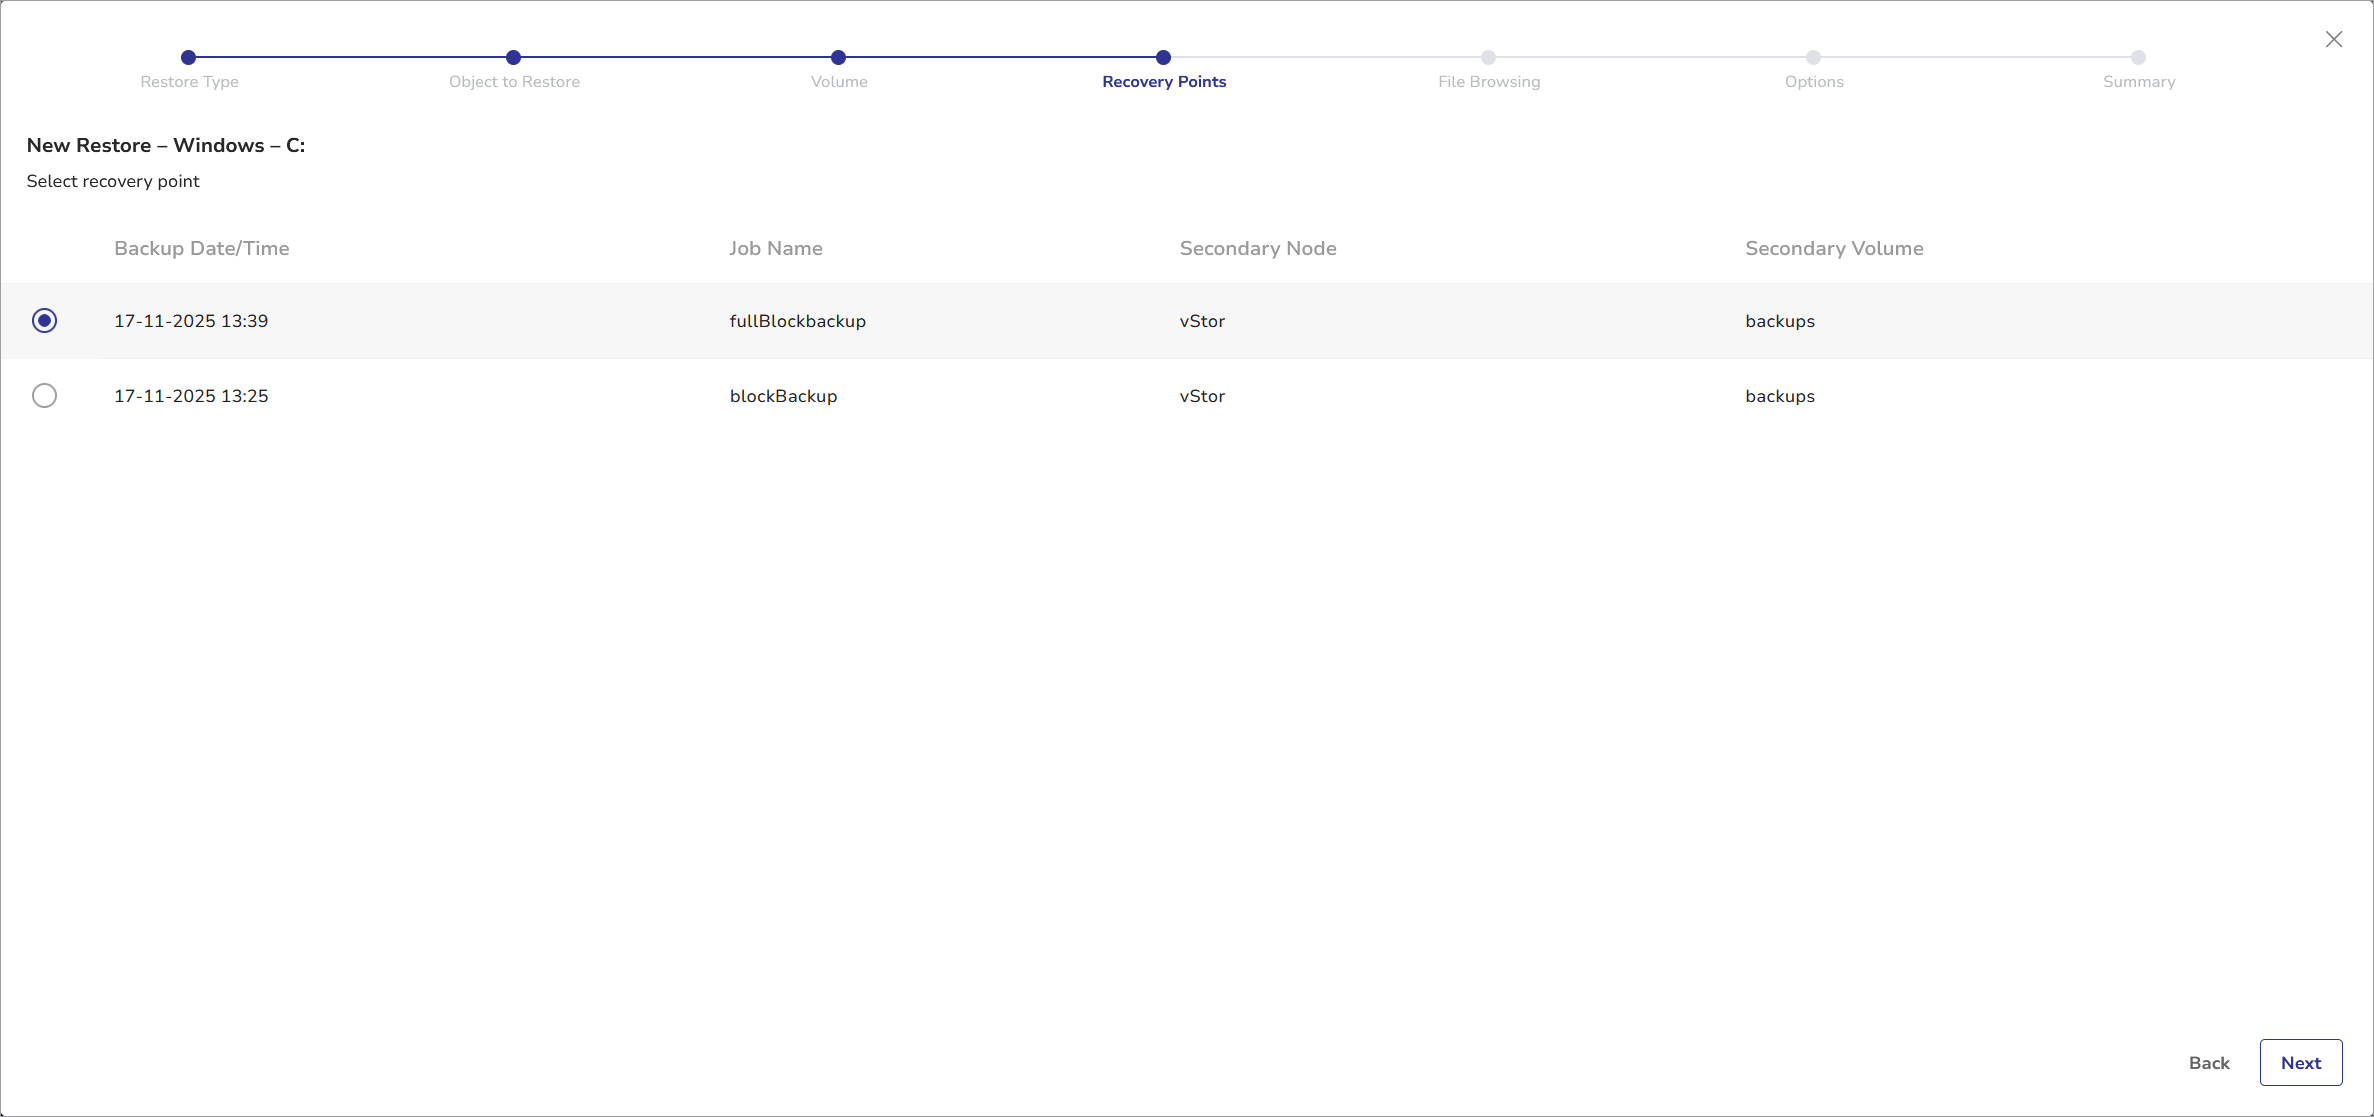Image resolution: width=2374 pixels, height=1117 pixels.
Task: Click the Recovery Points step dot
Action: (x=1163, y=57)
